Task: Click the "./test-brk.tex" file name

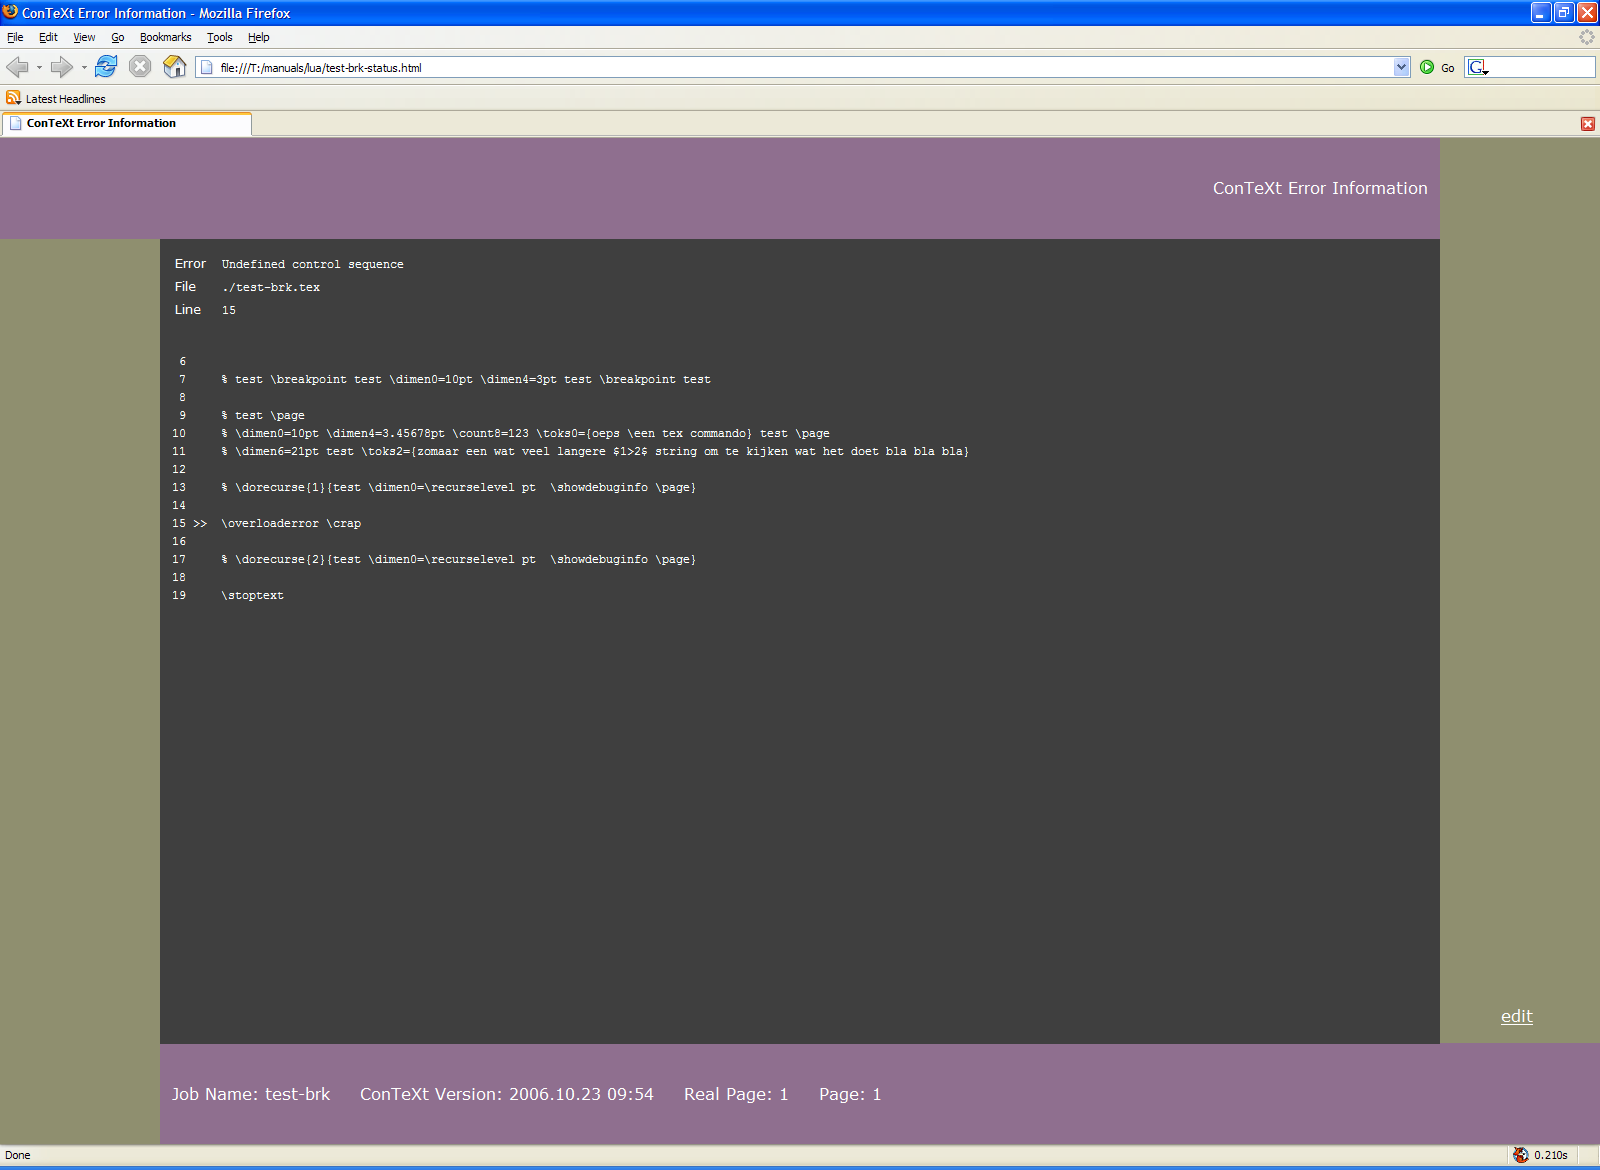Action: pos(271,287)
